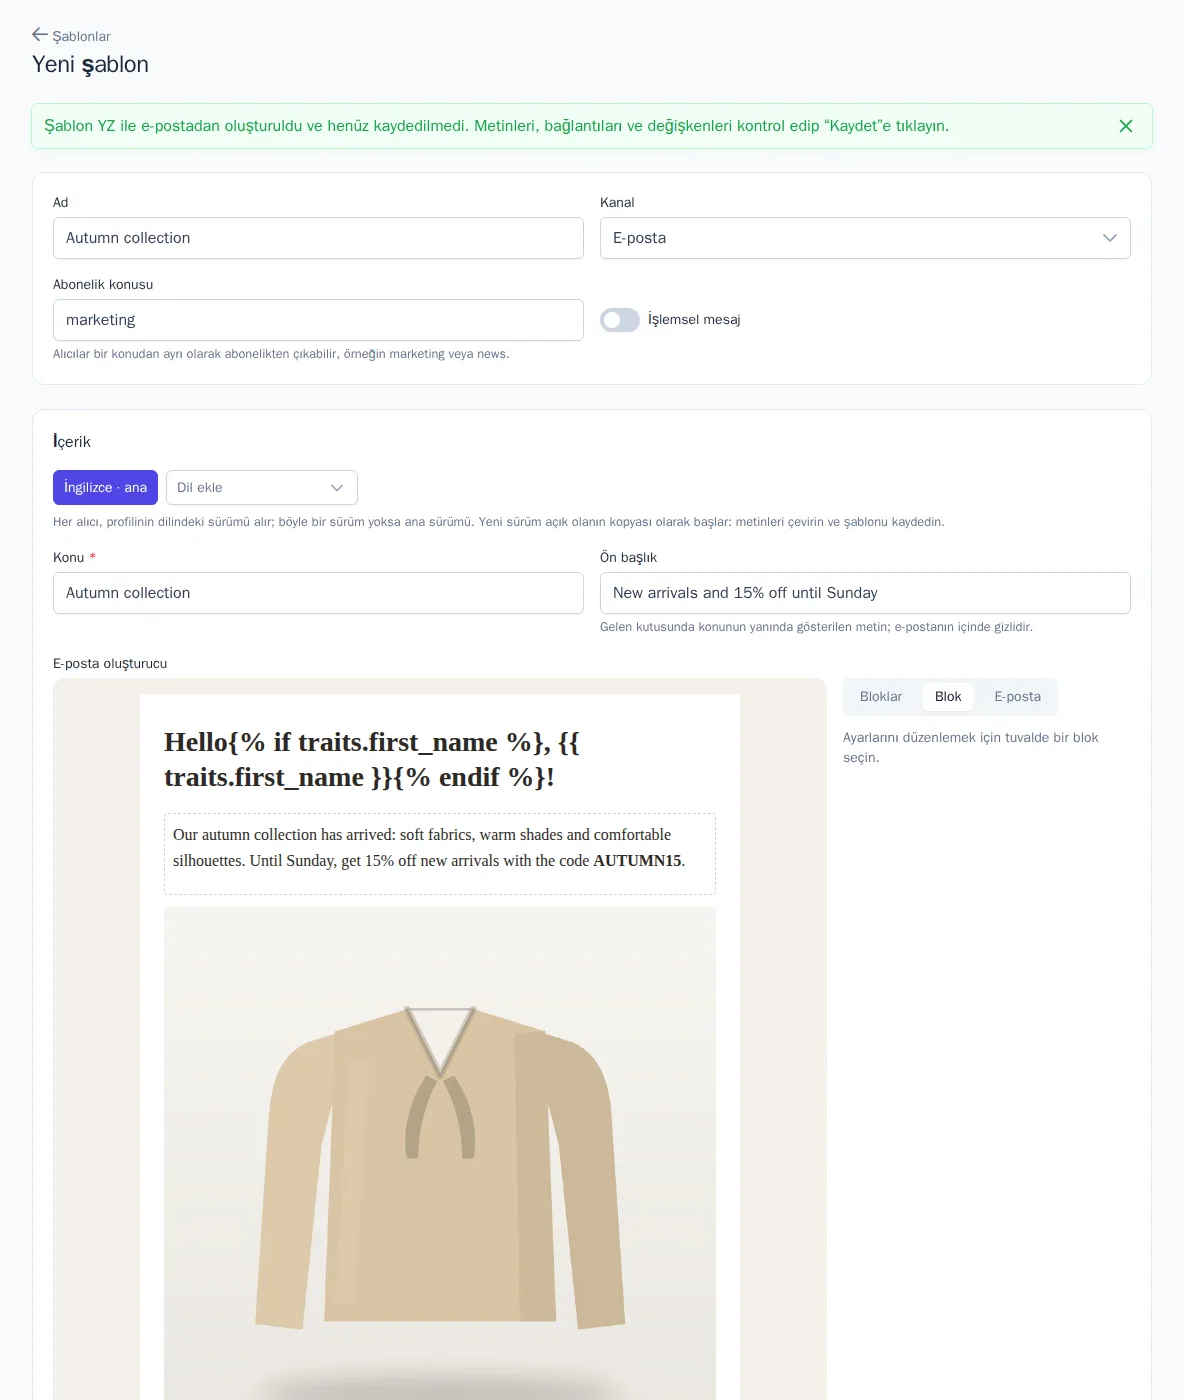
Task: Click the preheader inbox hint text
Action: tap(816, 627)
